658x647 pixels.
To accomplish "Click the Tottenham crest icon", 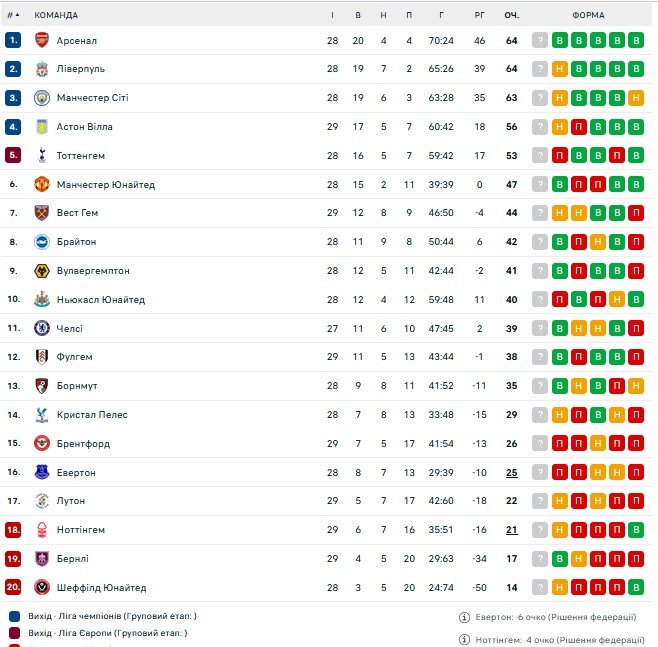I will pyautogui.click(x=41, y=155).
